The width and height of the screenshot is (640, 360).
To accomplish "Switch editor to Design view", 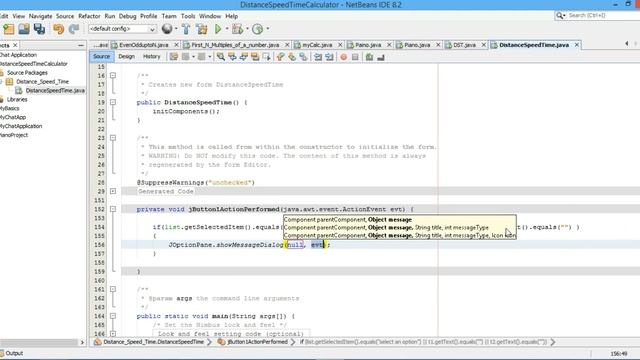I will (x=127, y=57).
